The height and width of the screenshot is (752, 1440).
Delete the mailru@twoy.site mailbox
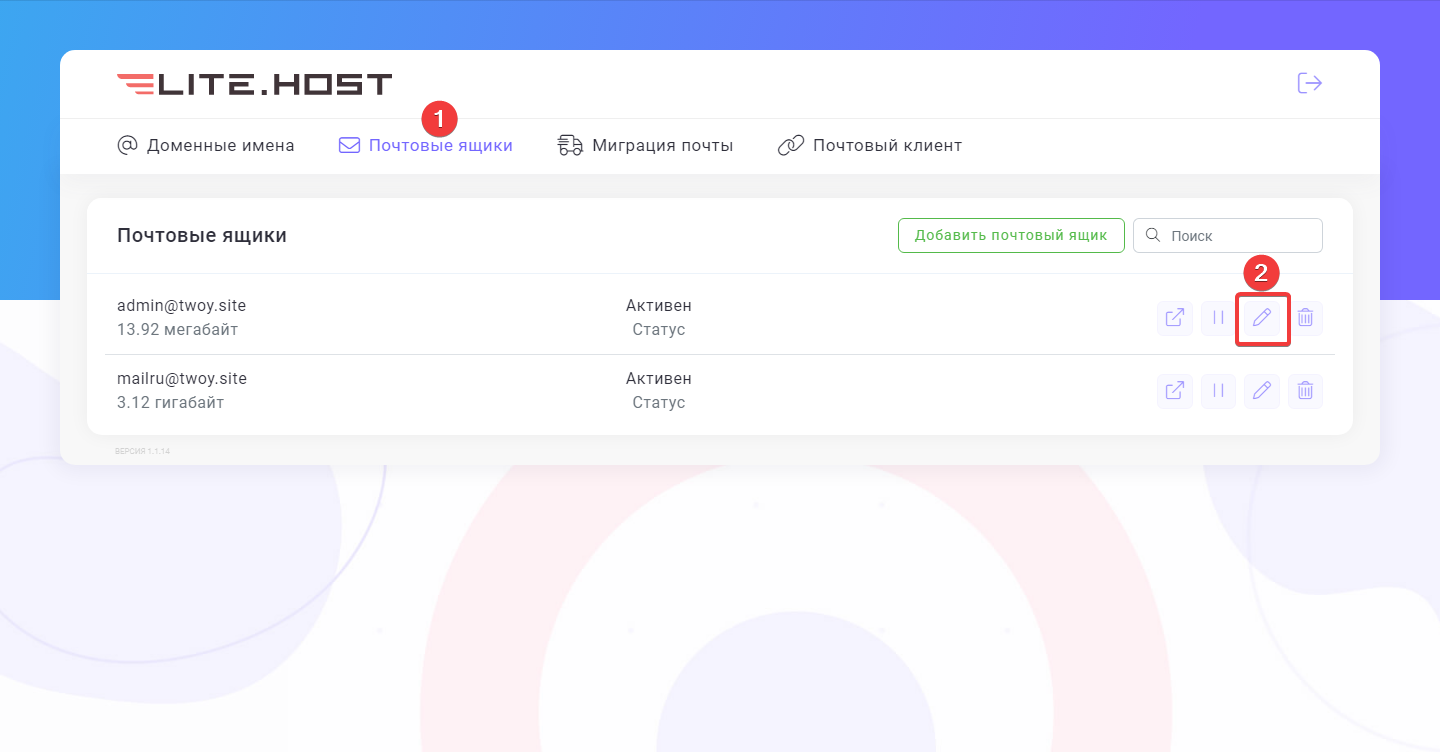coord(1305,391)
